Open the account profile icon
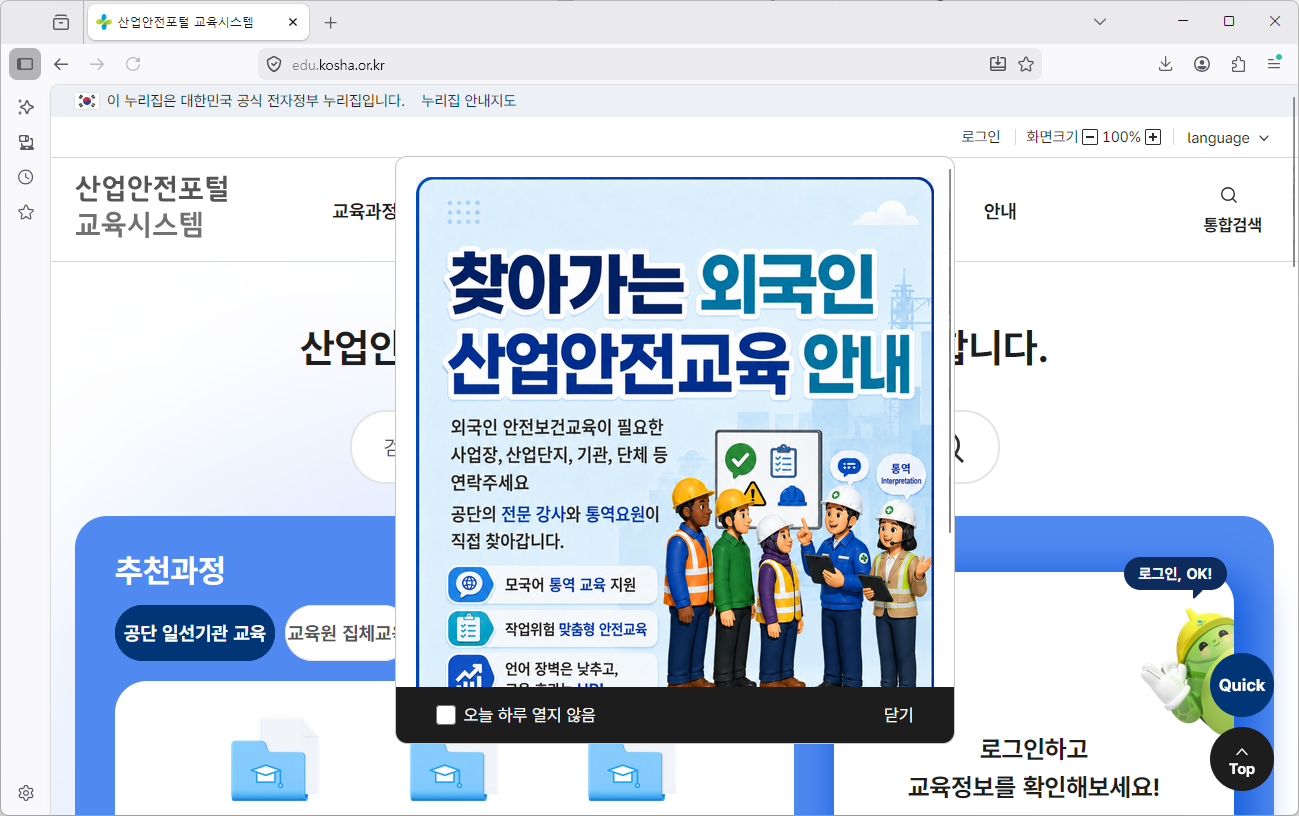The height and width of the screenshot is (816, 1299). tap(1202, 64)
